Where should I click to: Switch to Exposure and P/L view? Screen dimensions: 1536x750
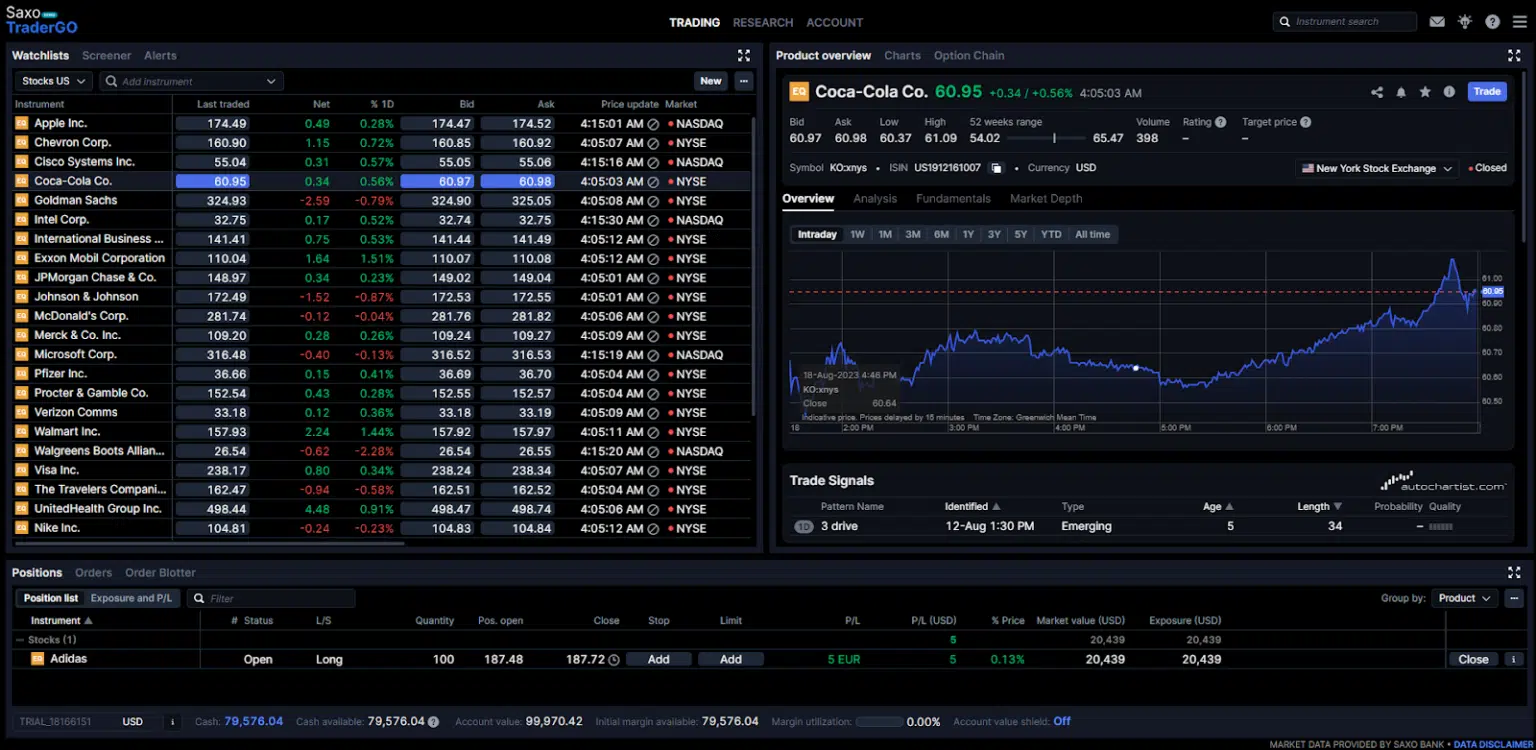click(x=131, y=598)
